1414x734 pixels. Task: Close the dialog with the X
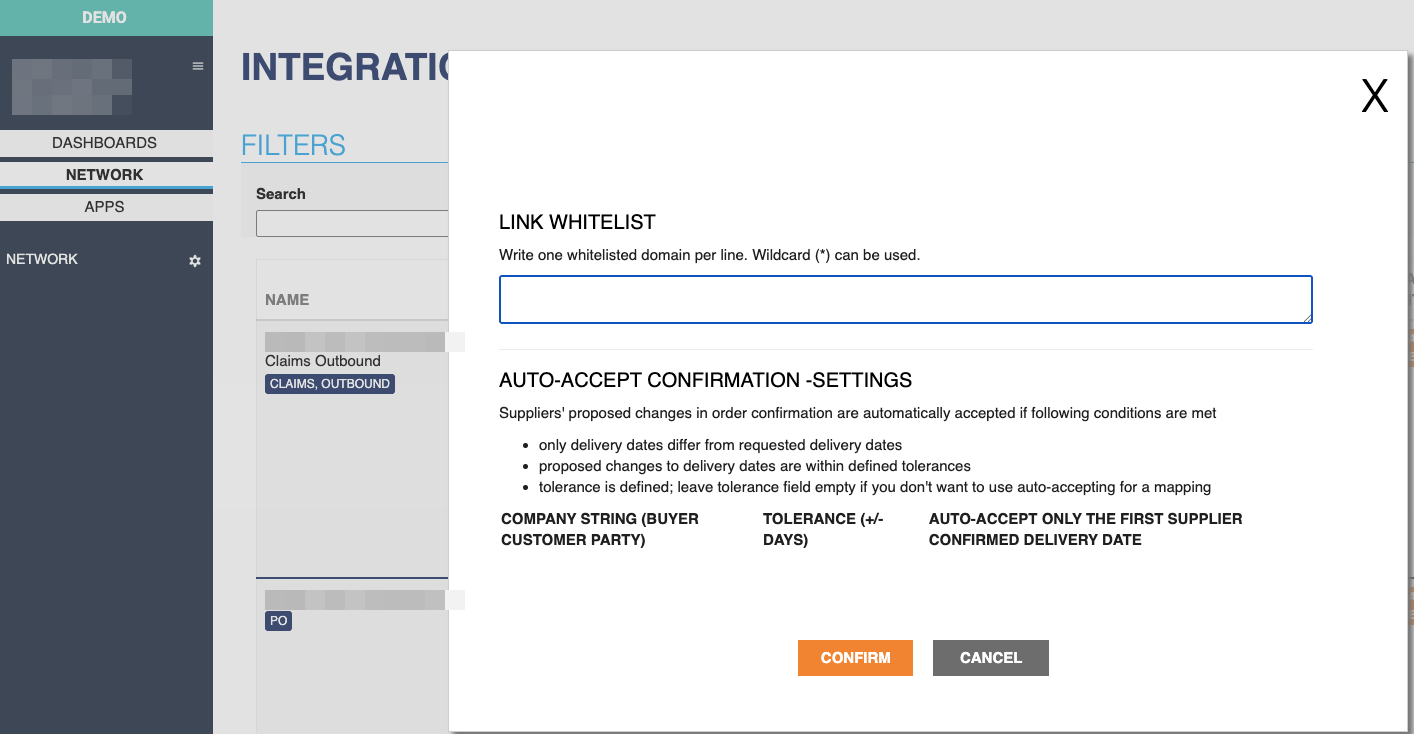(1374, 96)
